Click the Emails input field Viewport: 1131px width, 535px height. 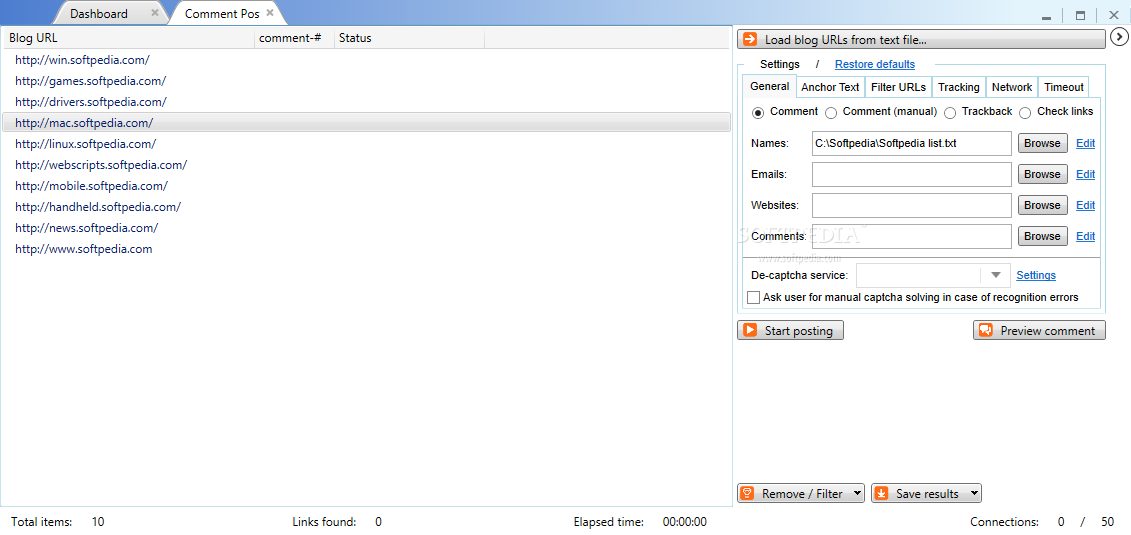912,174
